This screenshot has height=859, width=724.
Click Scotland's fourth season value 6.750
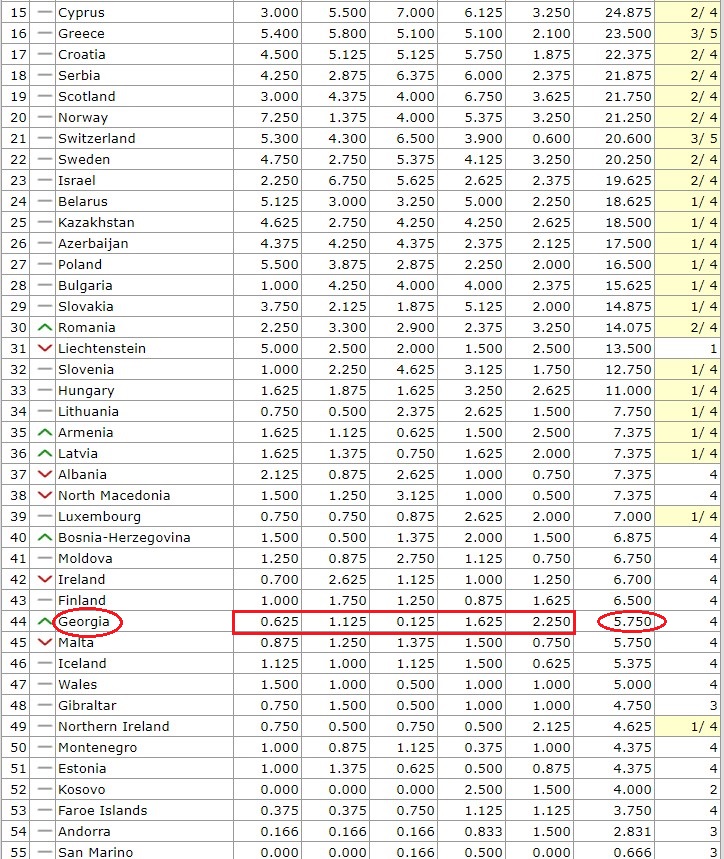[484, 96]
